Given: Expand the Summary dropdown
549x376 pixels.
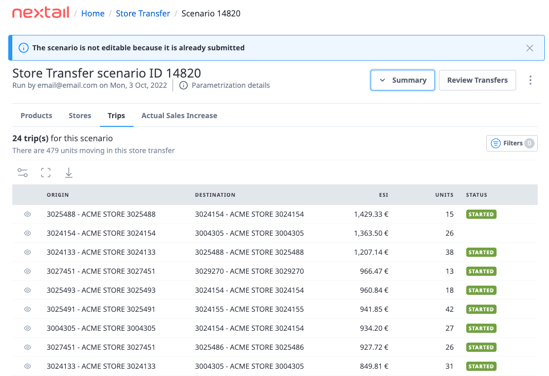Looking at the screenshot, I should click(402, 80).
